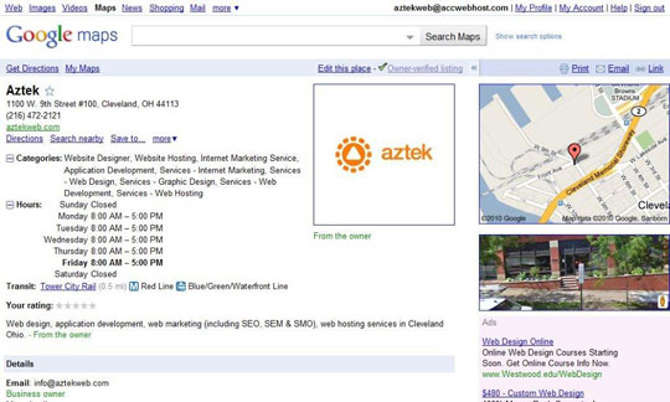Viewport: 670px width, 402px height.
Task: Click the Route 2 highway shield on map
Action: click(638, 112)
